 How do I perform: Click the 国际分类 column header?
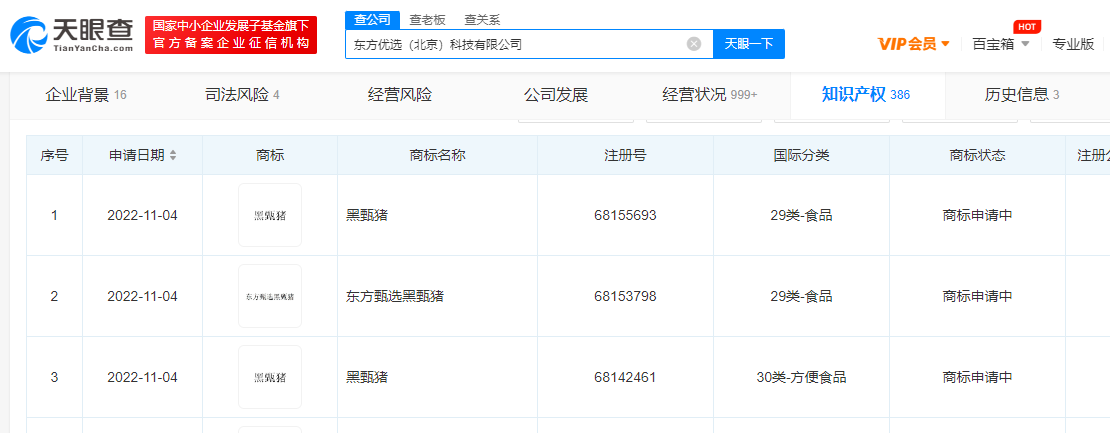(801, 156)
